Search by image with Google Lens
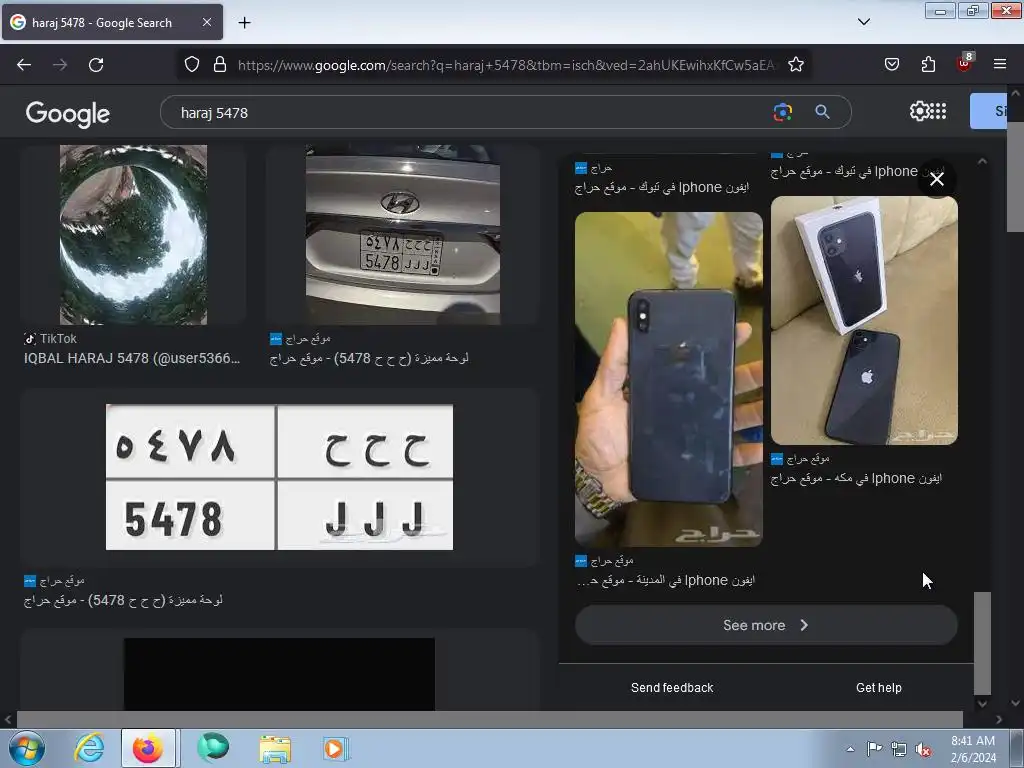The width and height of the screenshot is (1024, 768). click(x=782, y=112)
